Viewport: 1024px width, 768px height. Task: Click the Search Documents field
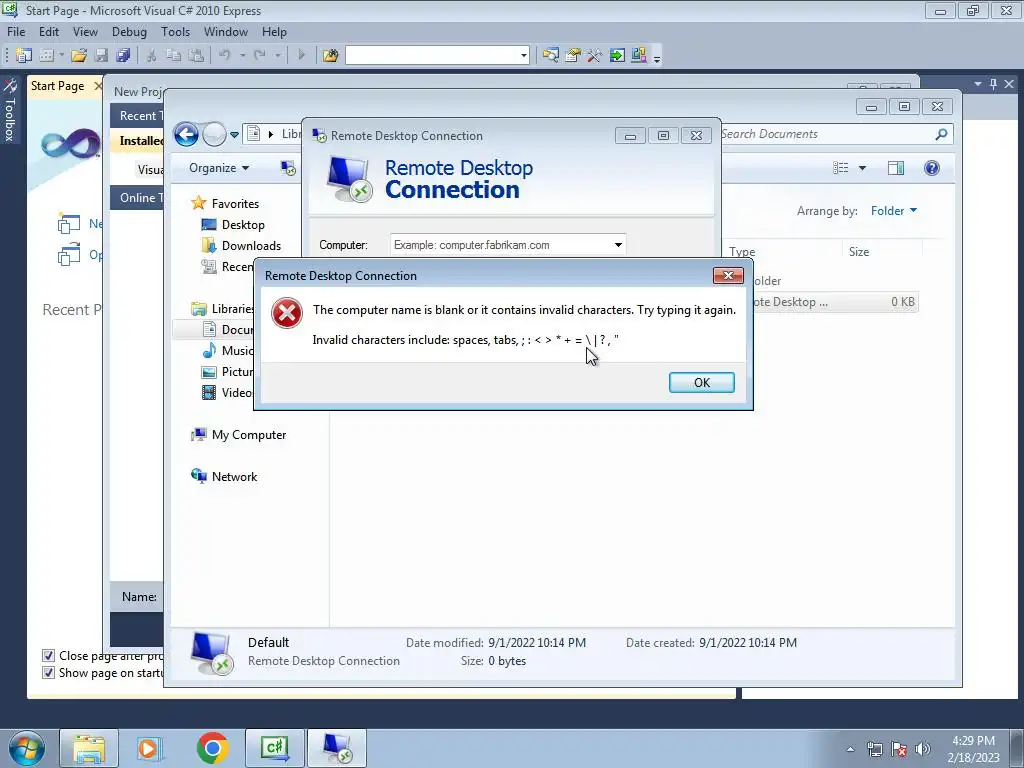pyautogui.click(x=826, y=134)
